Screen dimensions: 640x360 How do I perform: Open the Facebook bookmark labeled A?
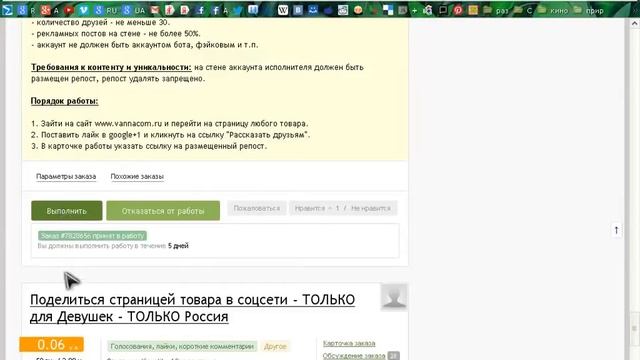coord(219,10)
